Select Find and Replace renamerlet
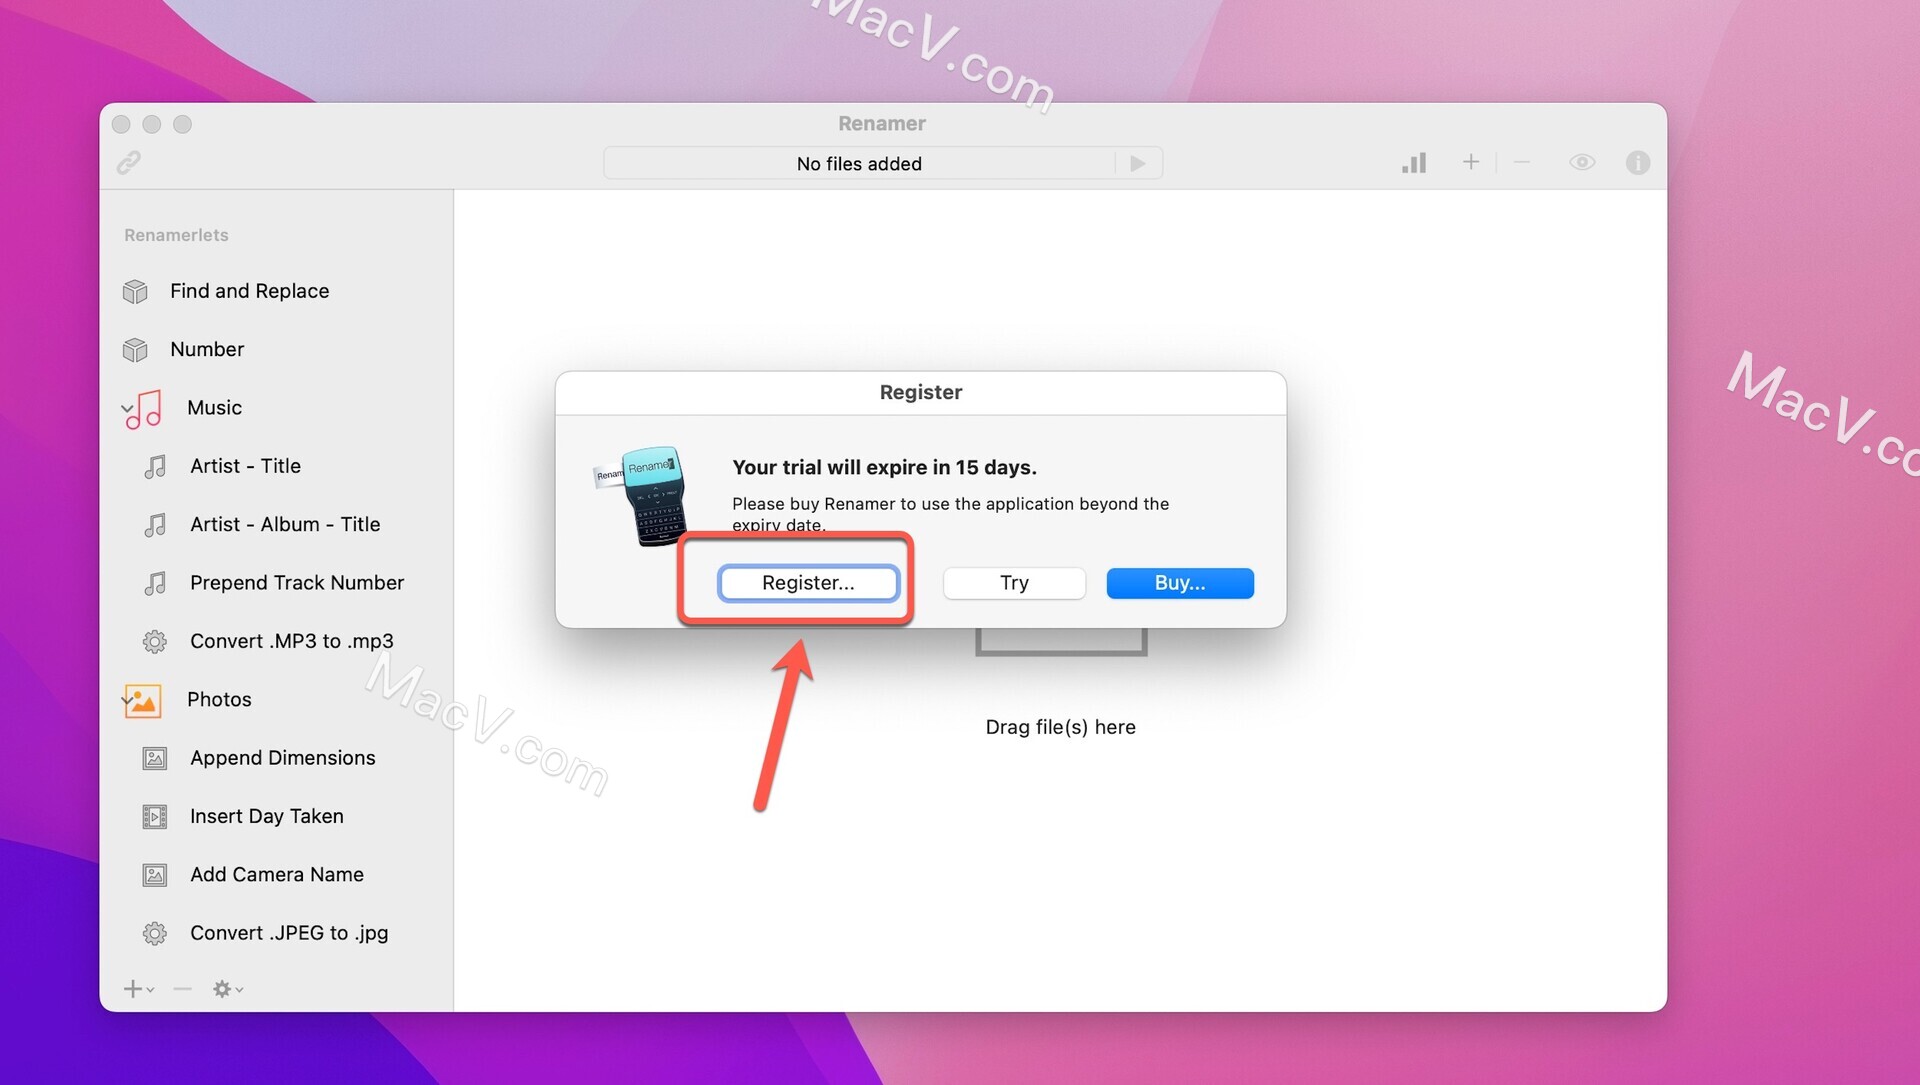 249,291
